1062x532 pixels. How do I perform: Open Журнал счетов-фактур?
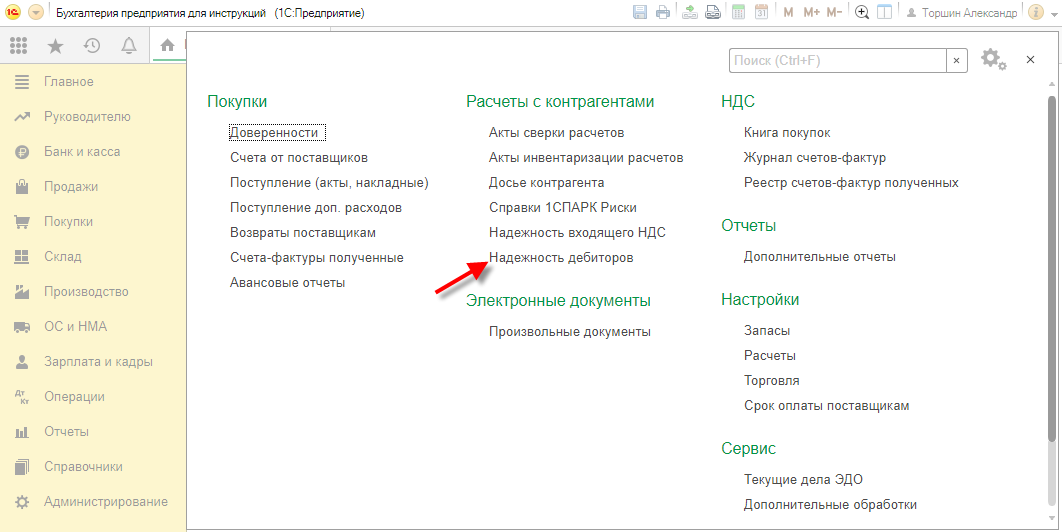(815, 158)
